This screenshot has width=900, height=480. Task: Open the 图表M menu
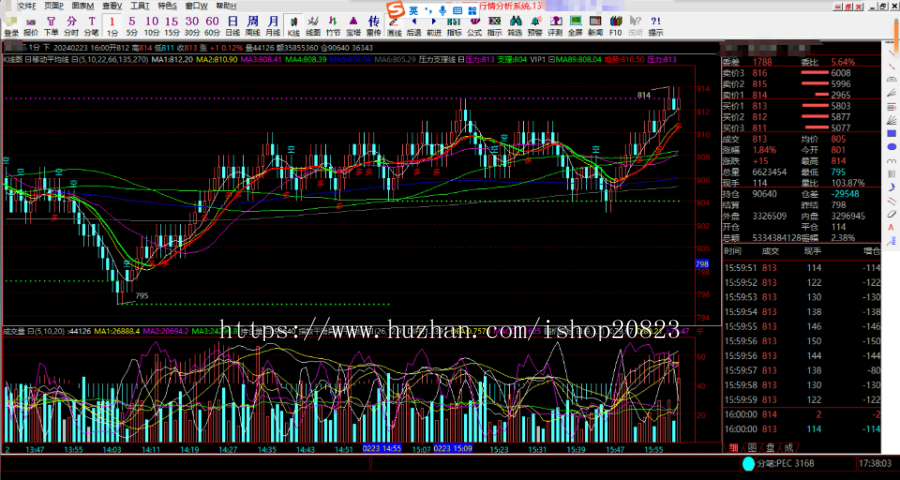click(83, 6)
